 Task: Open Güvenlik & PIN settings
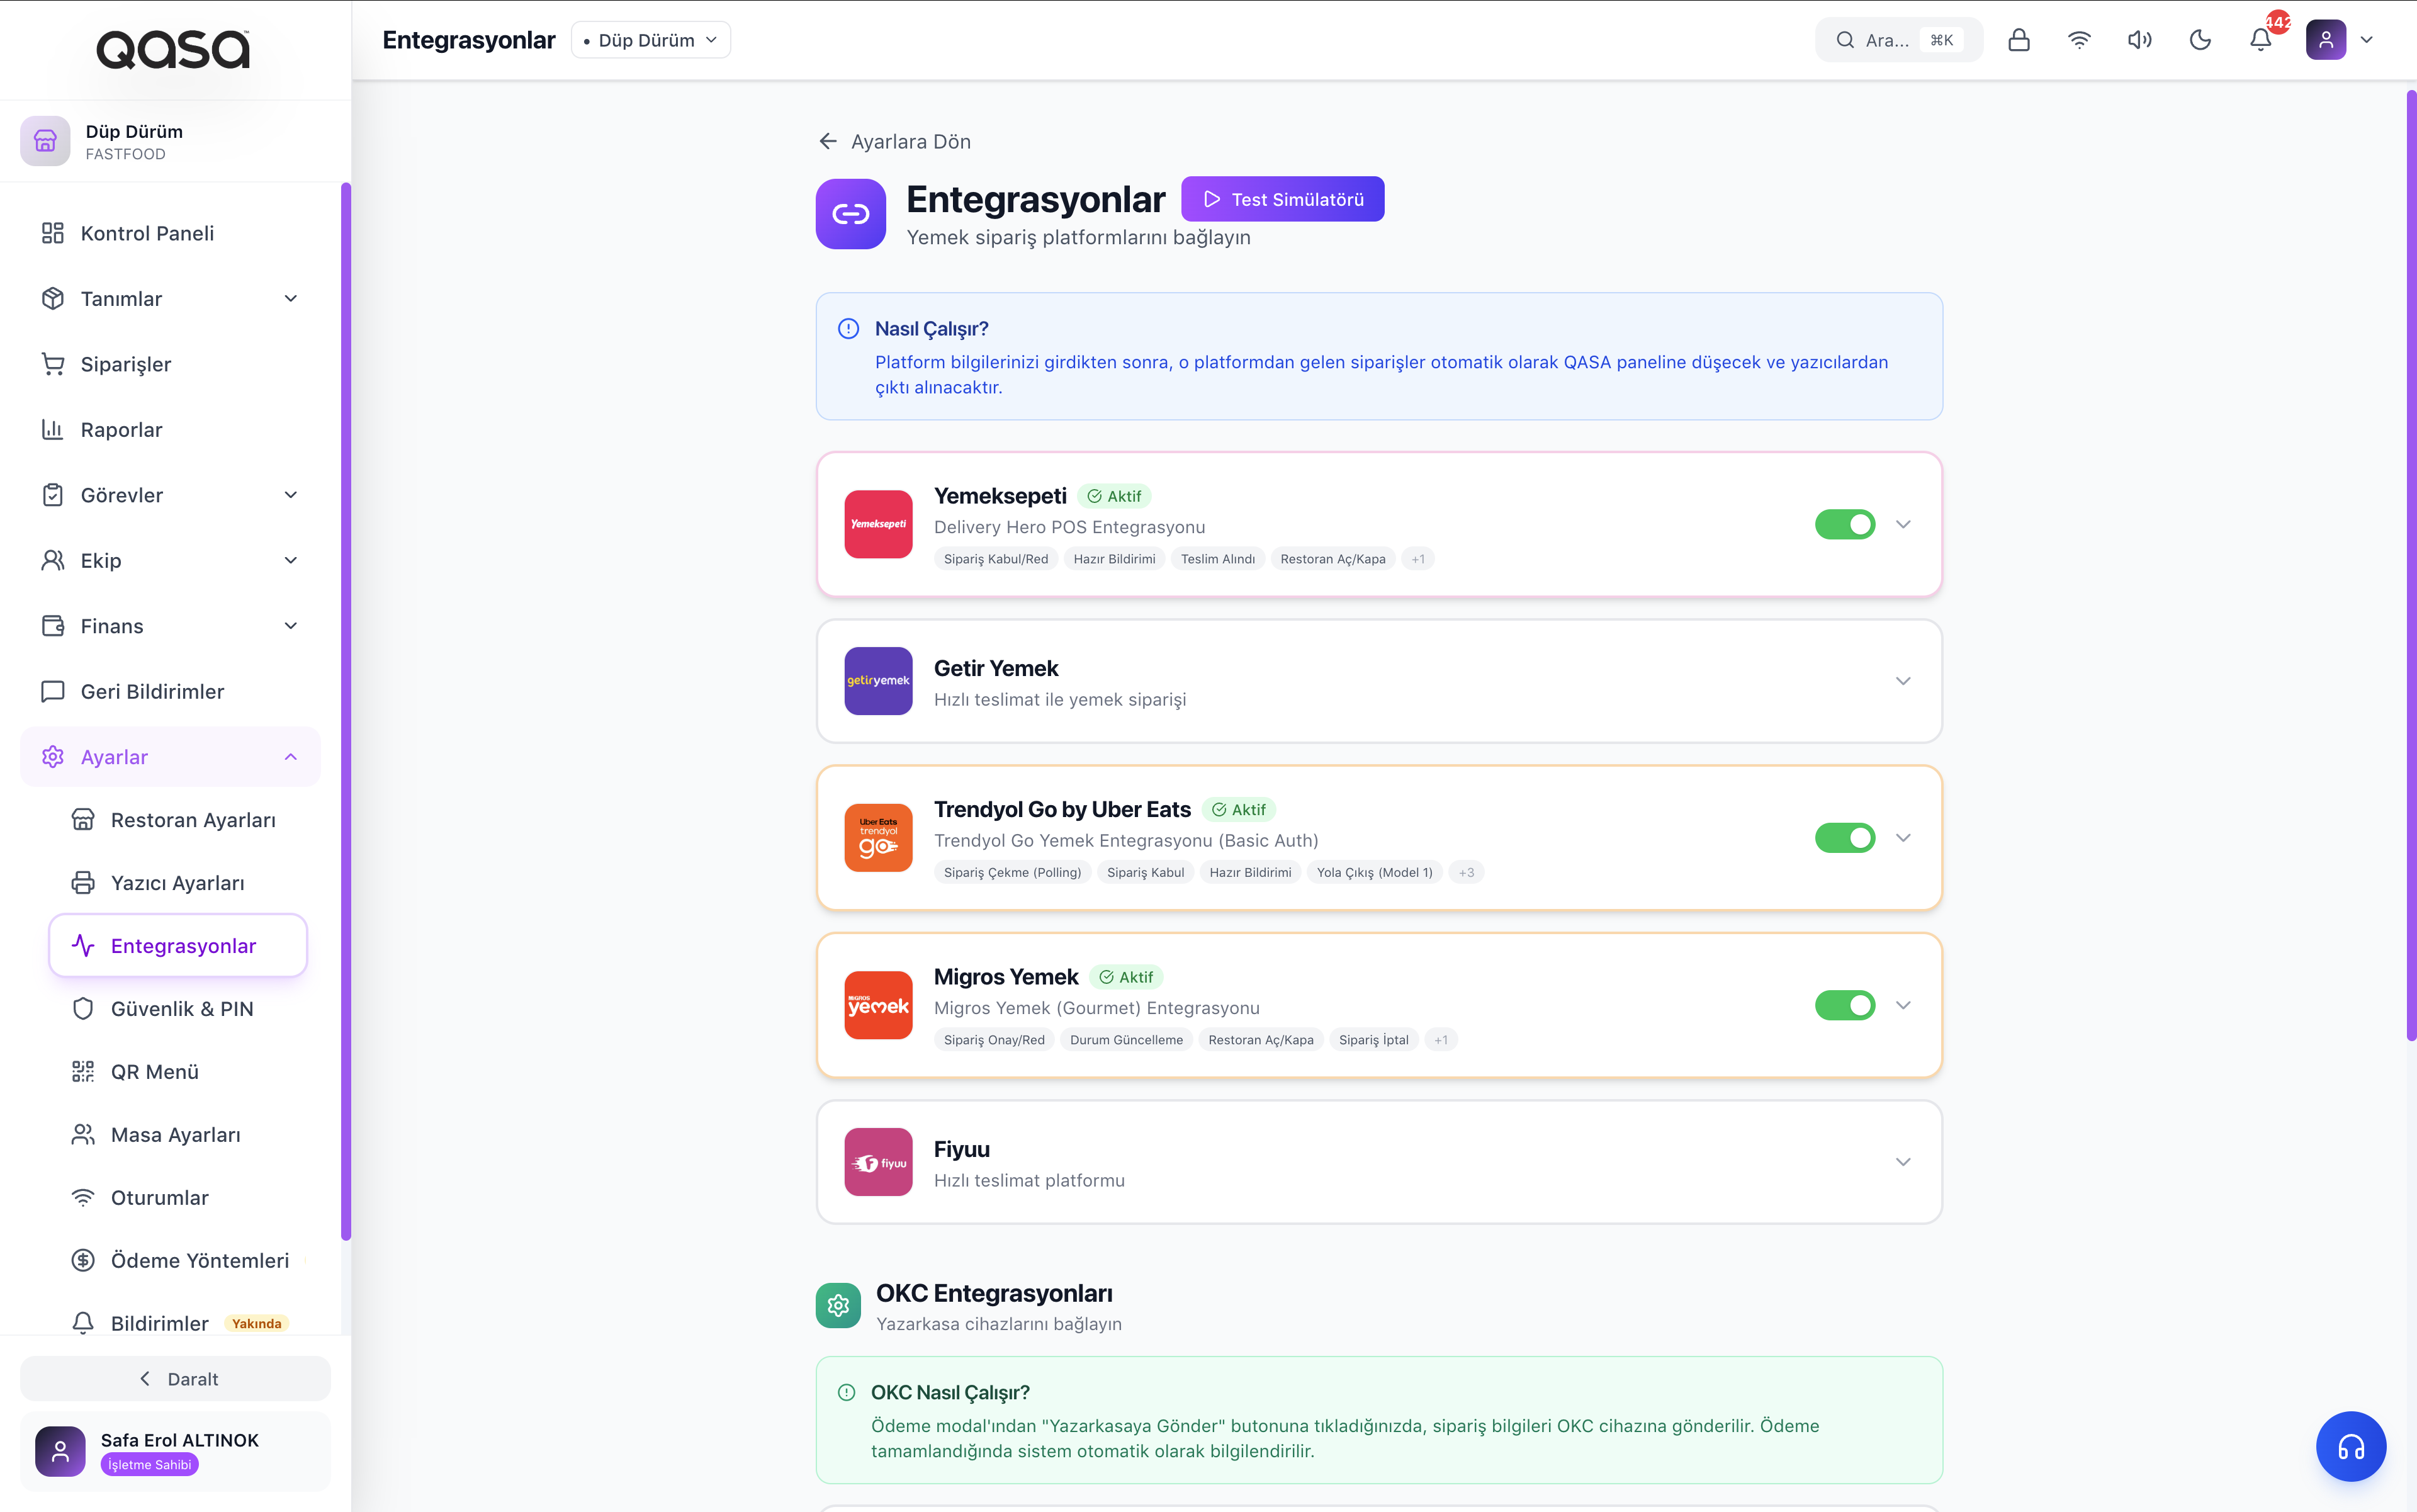click(178, 1009)
